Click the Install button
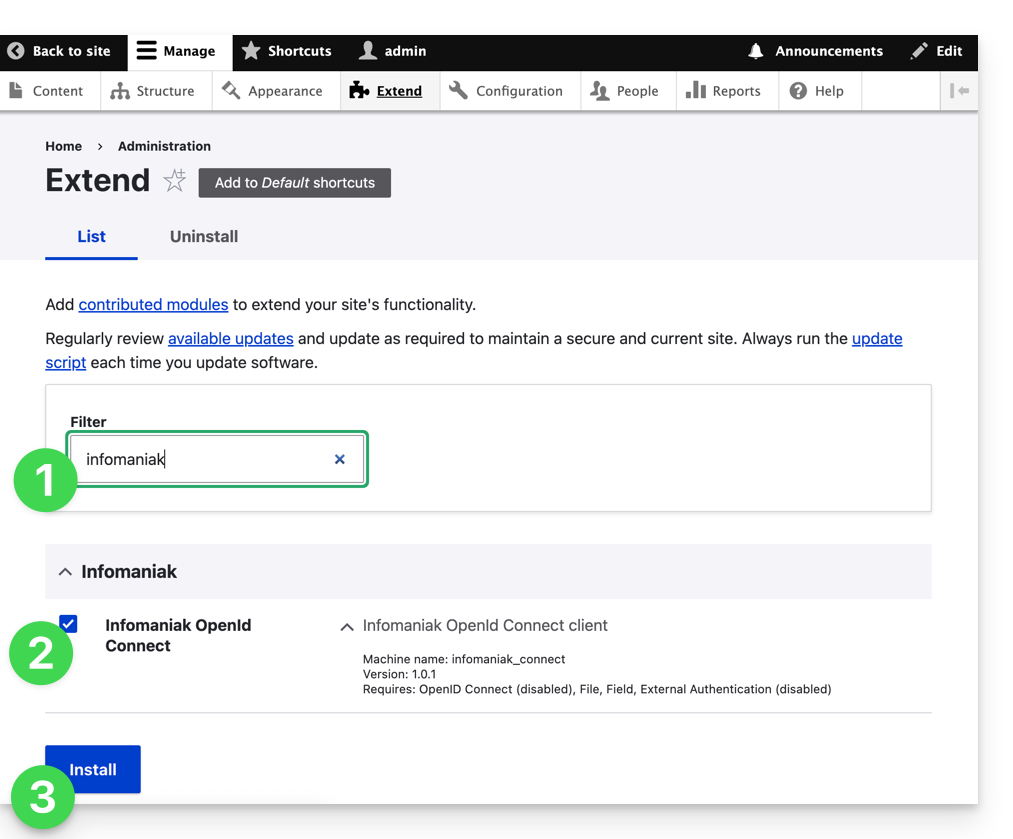This screenshot has width=1013, height=839. point(93,769)
